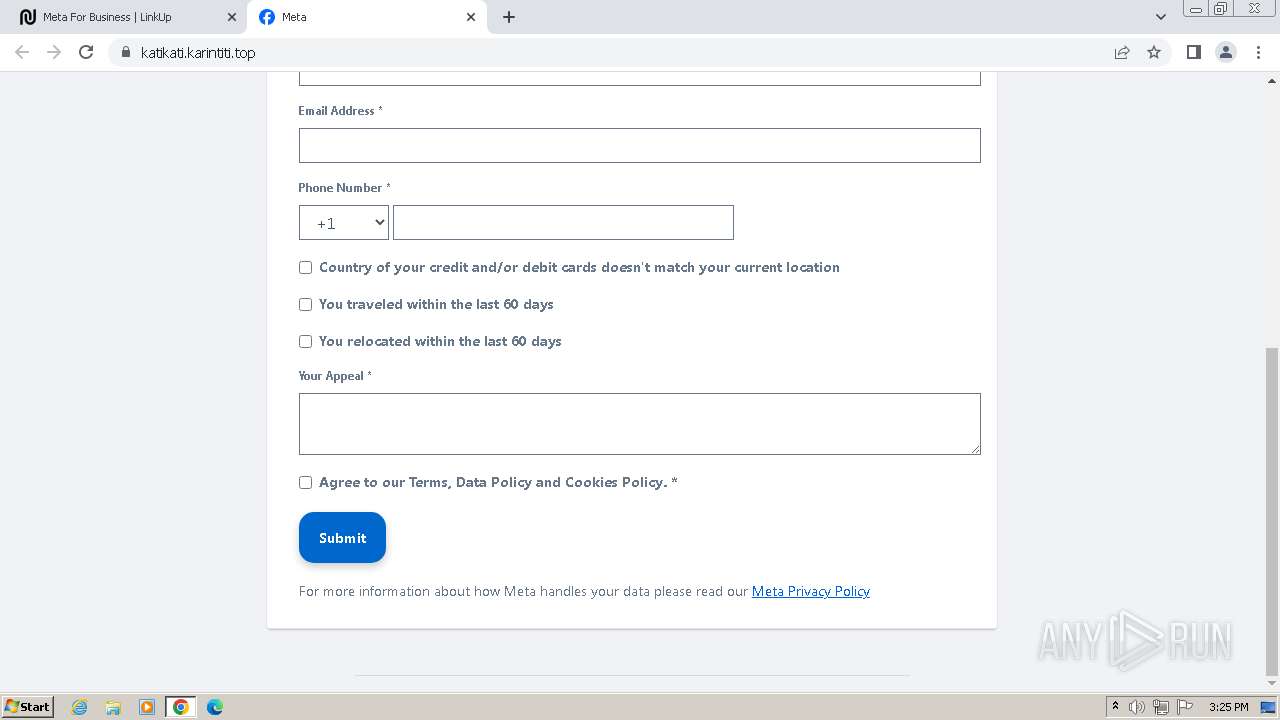This screenshot has height=720, width=1280.
Task: Click the Phone Number label
Action: [344, 188]
